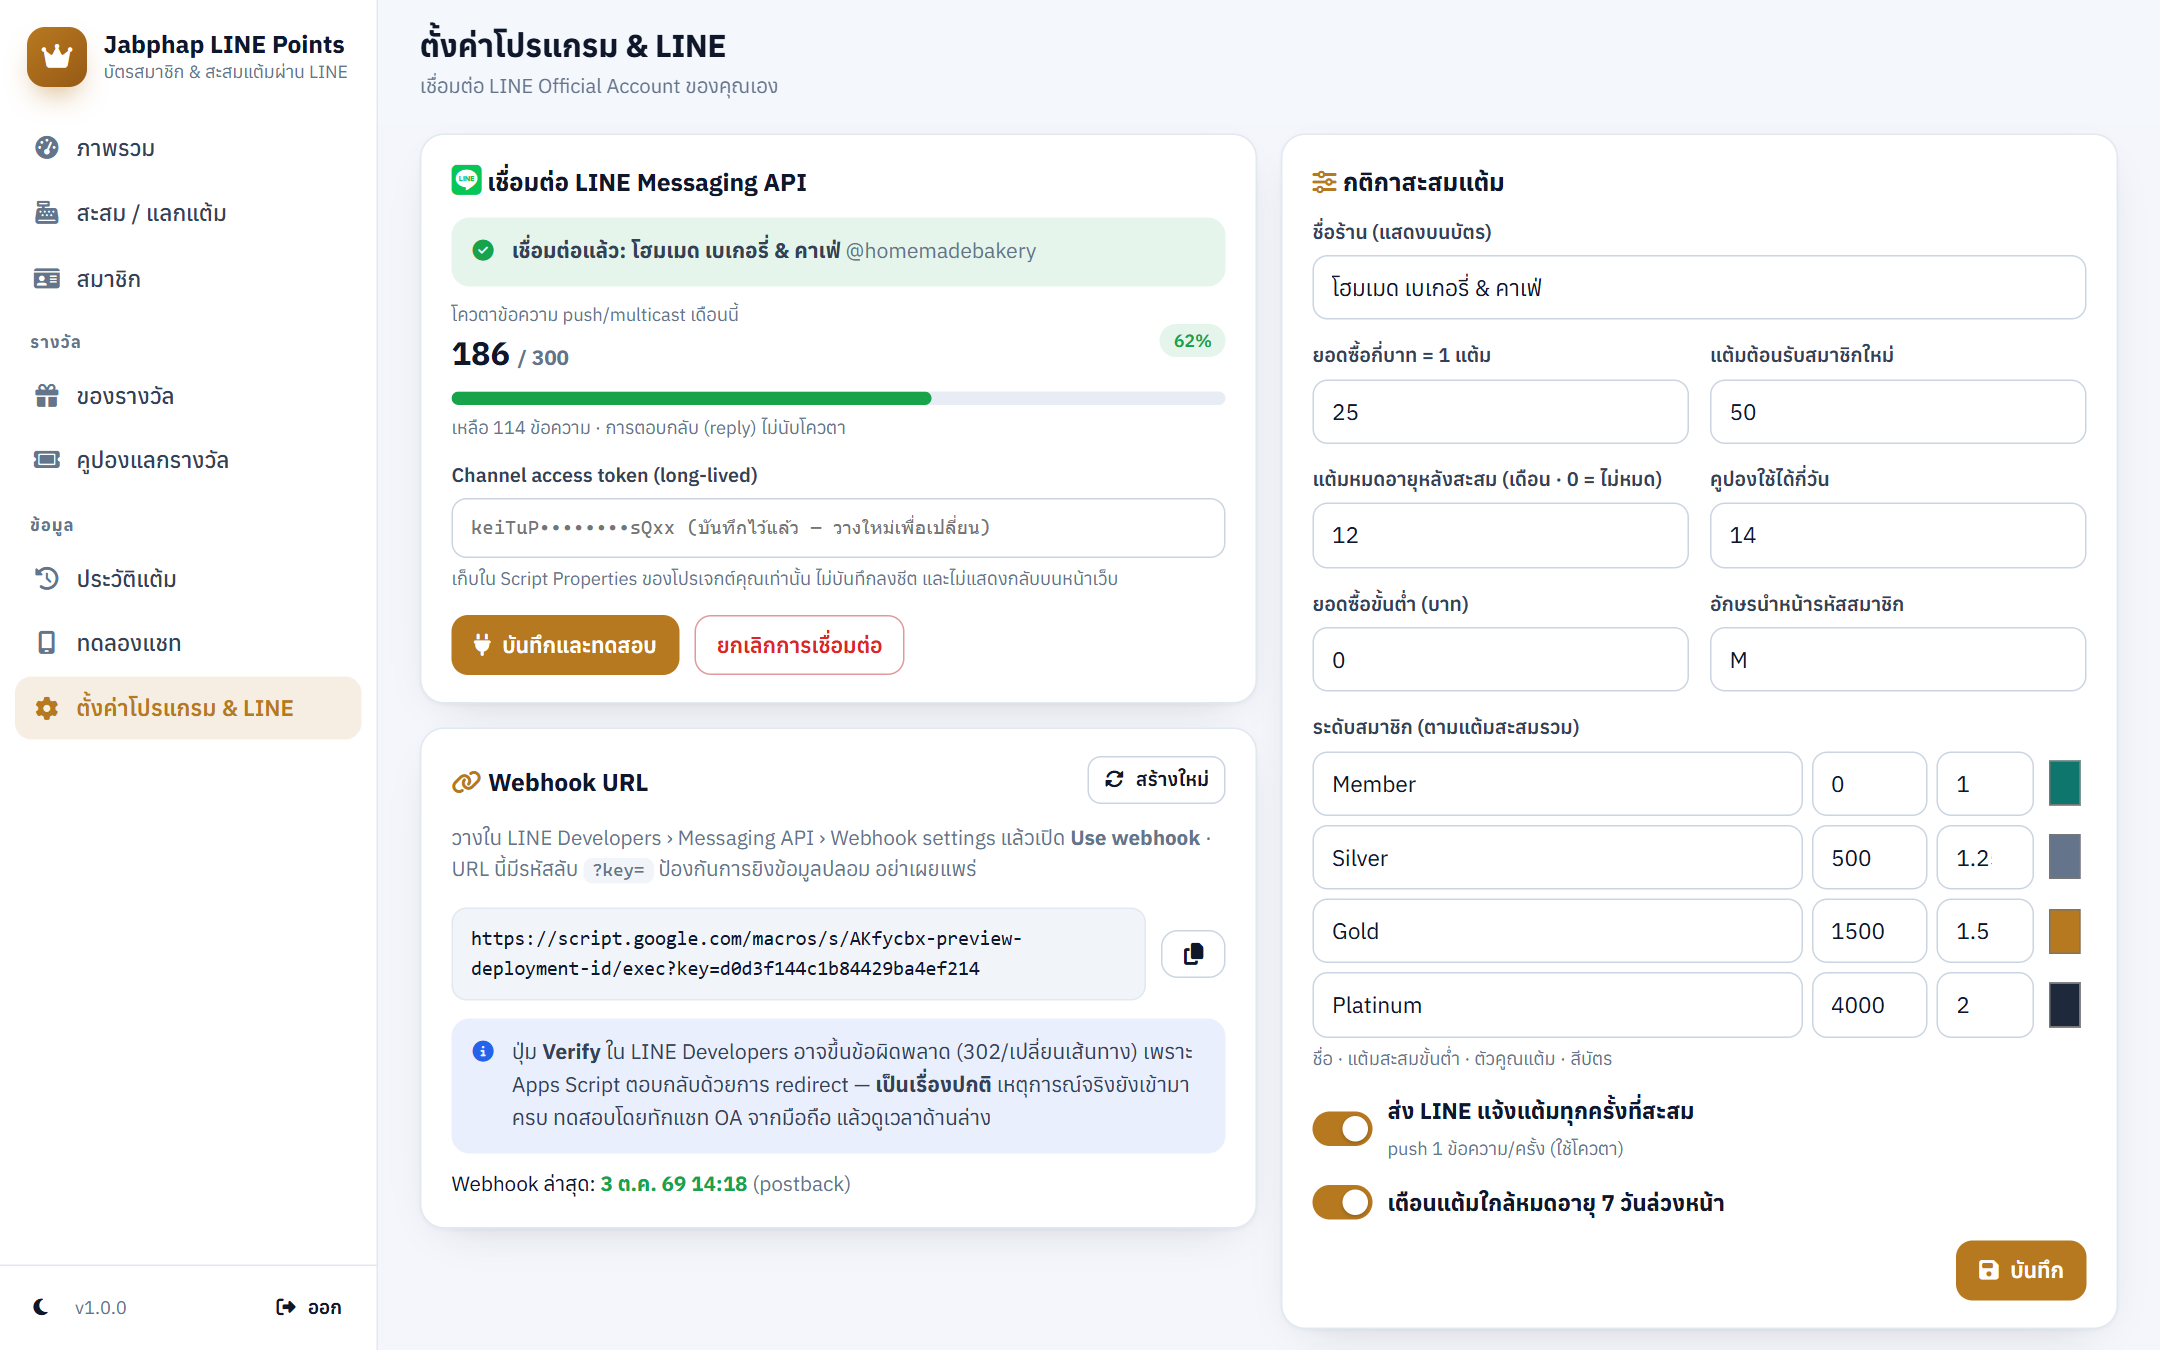The height and width of the screenshot is (1350, 2160).
Task: Click the webhook URL text box
Action: tap(798, 954)
